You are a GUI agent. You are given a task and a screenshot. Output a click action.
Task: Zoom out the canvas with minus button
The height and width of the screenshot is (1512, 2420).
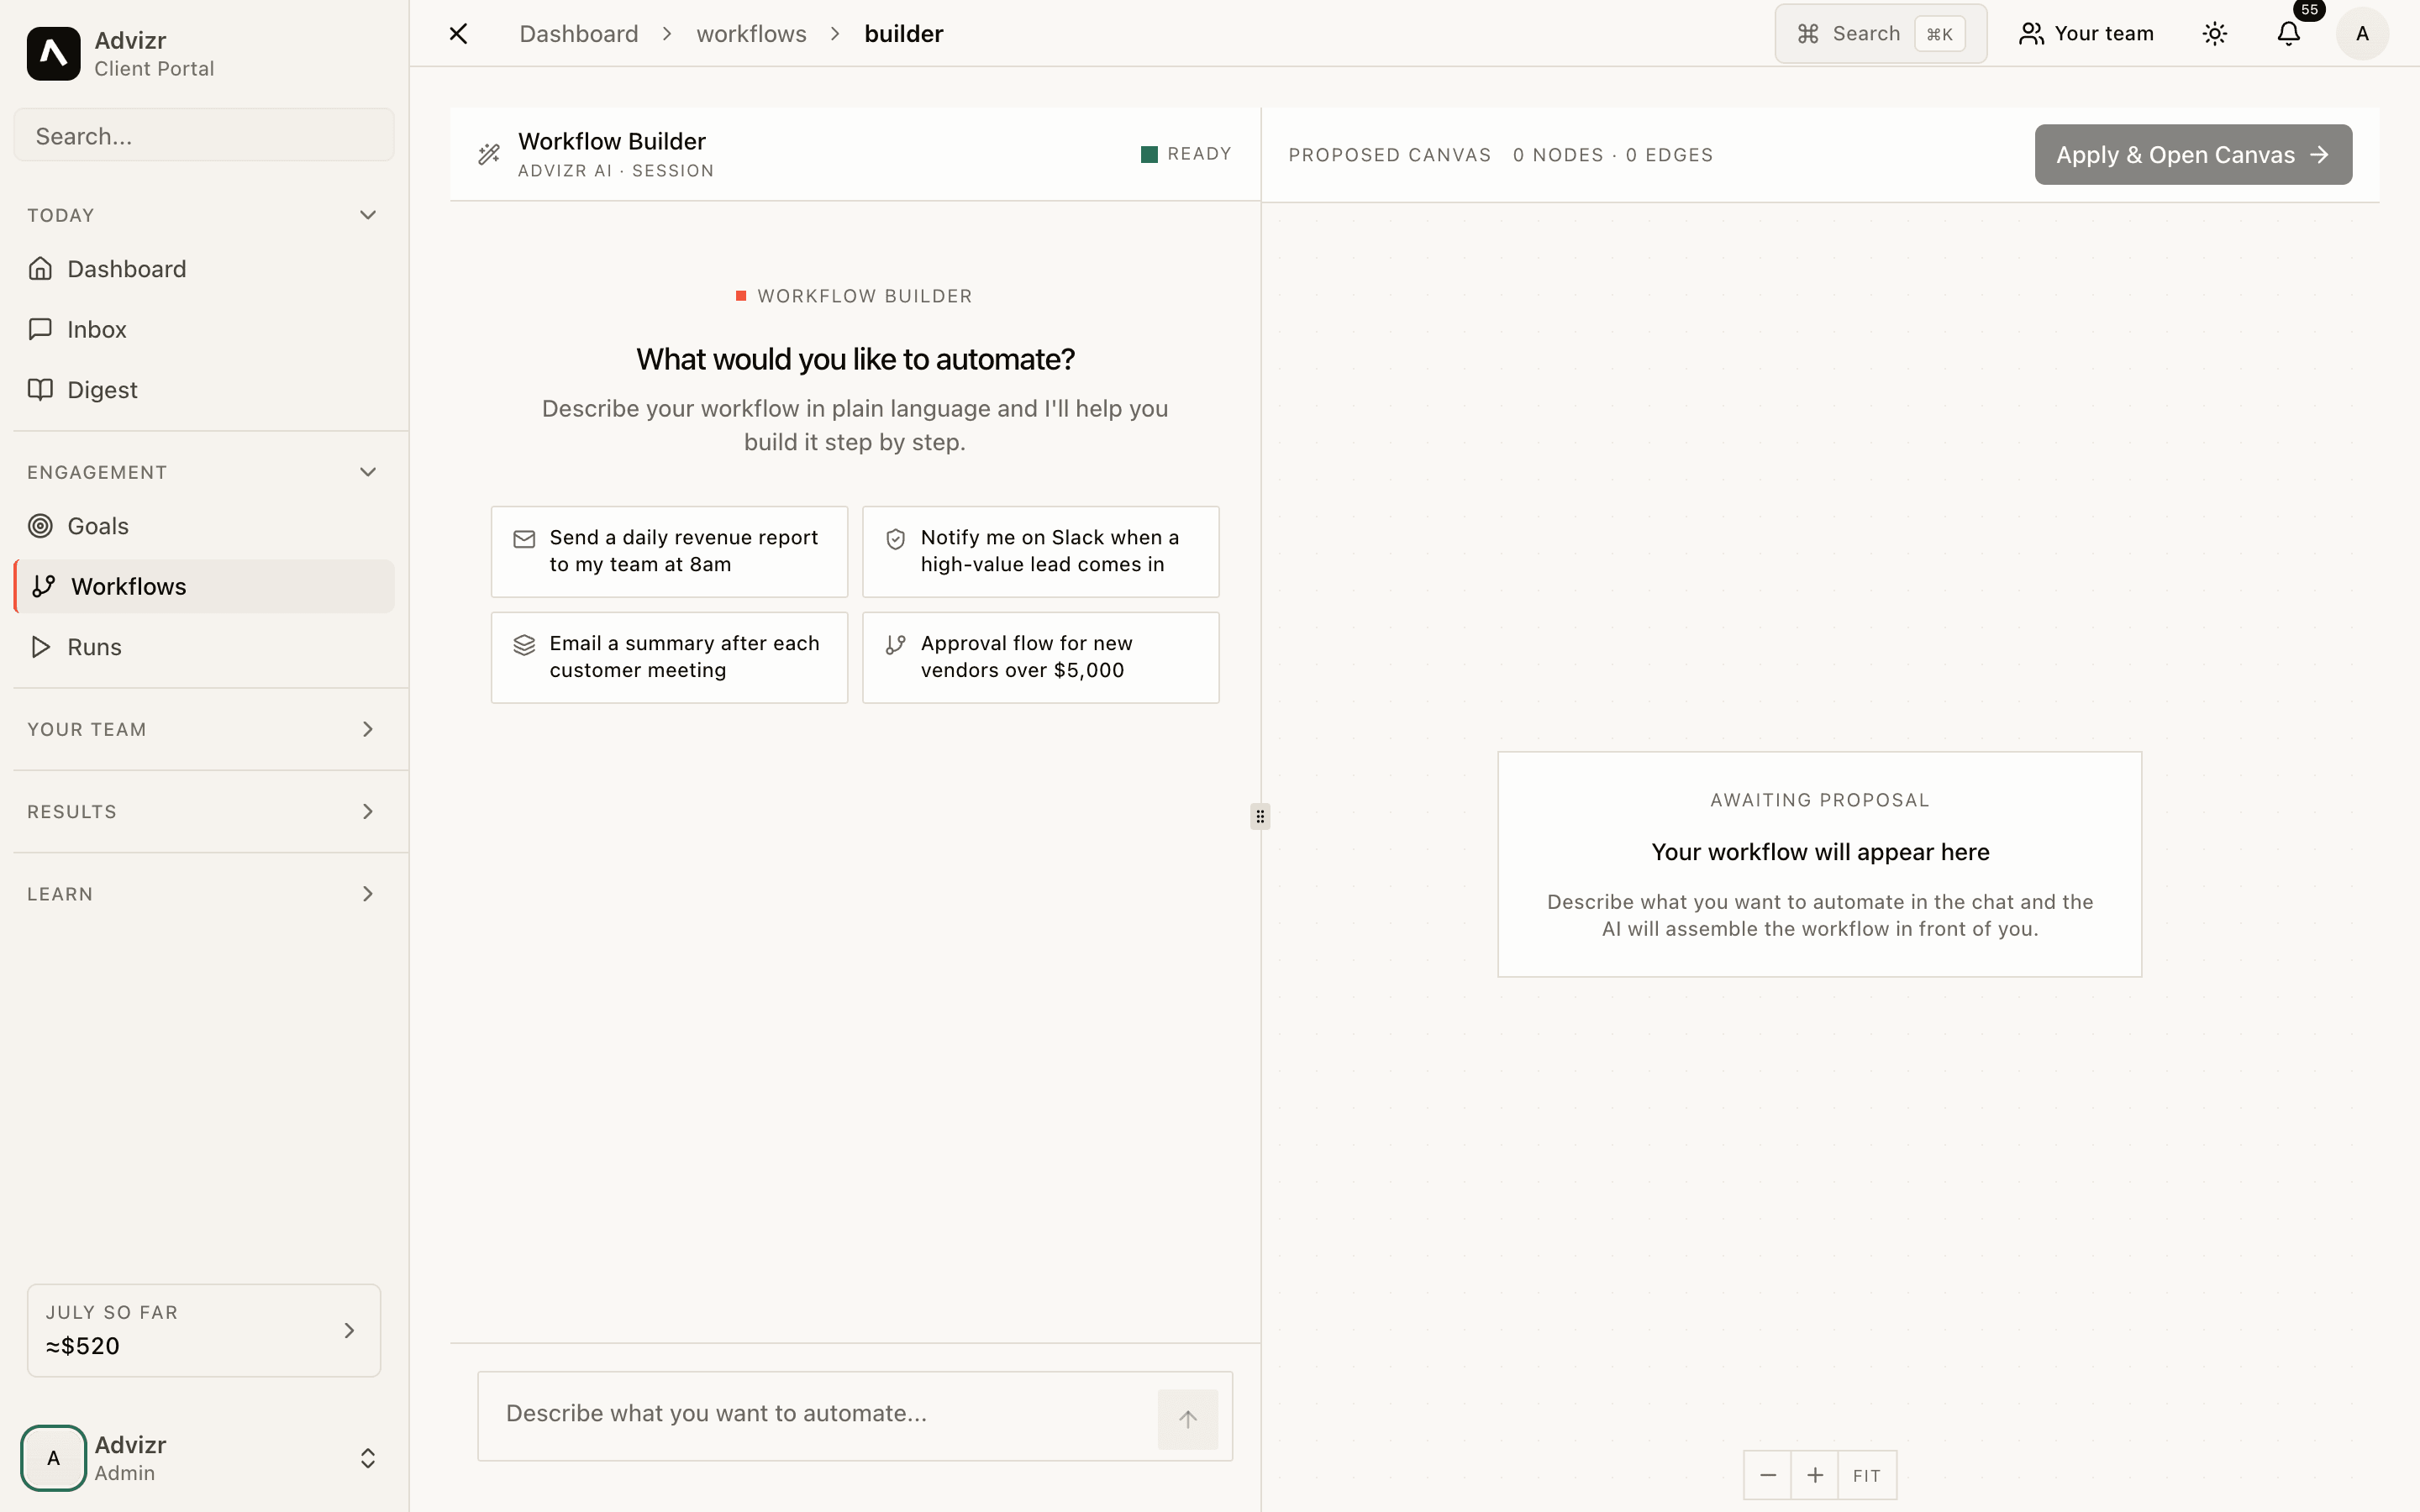(x=1767, y=1475)
